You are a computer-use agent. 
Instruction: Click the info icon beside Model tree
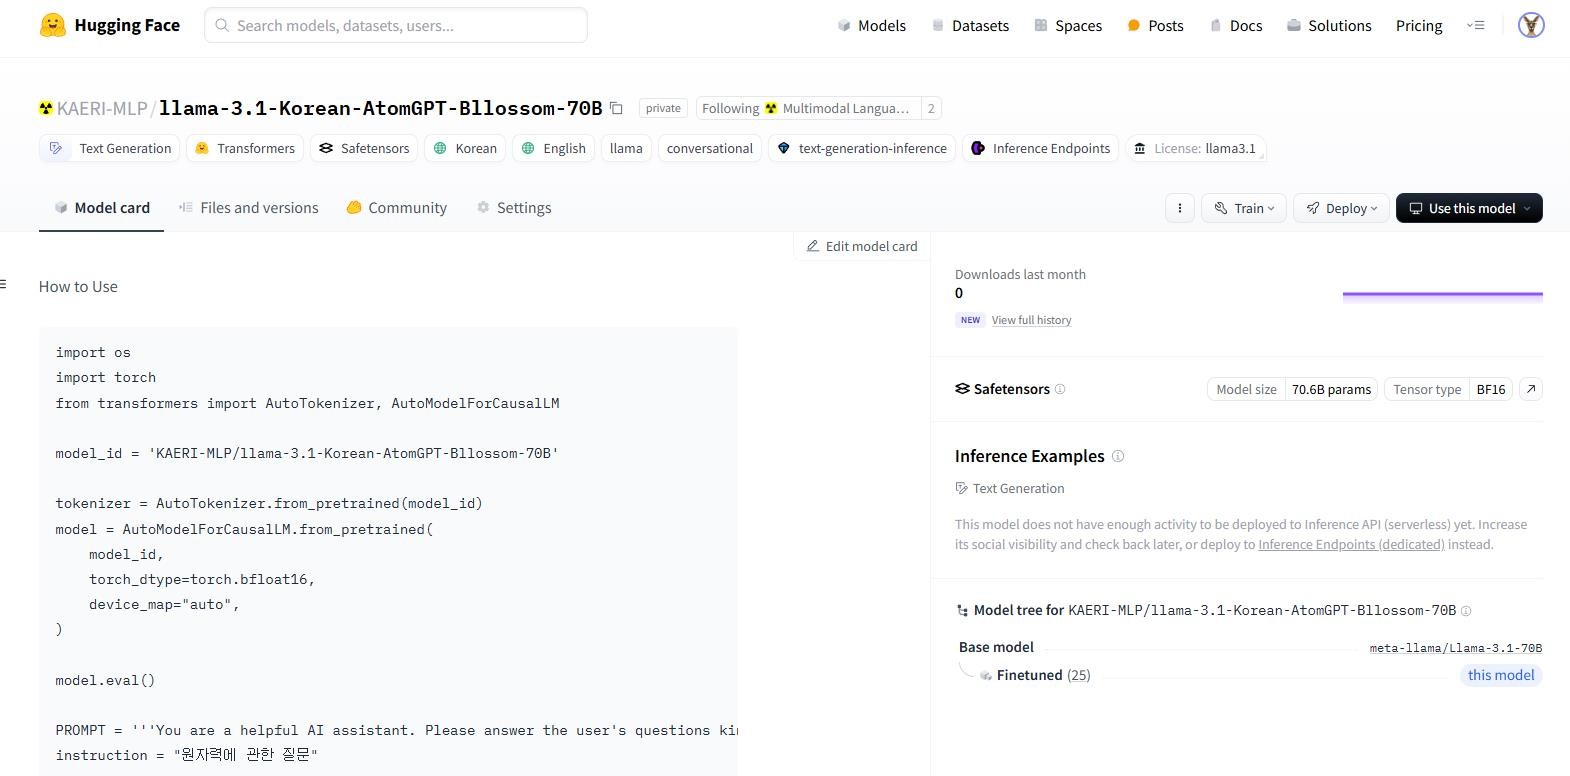click(1466, 611)
